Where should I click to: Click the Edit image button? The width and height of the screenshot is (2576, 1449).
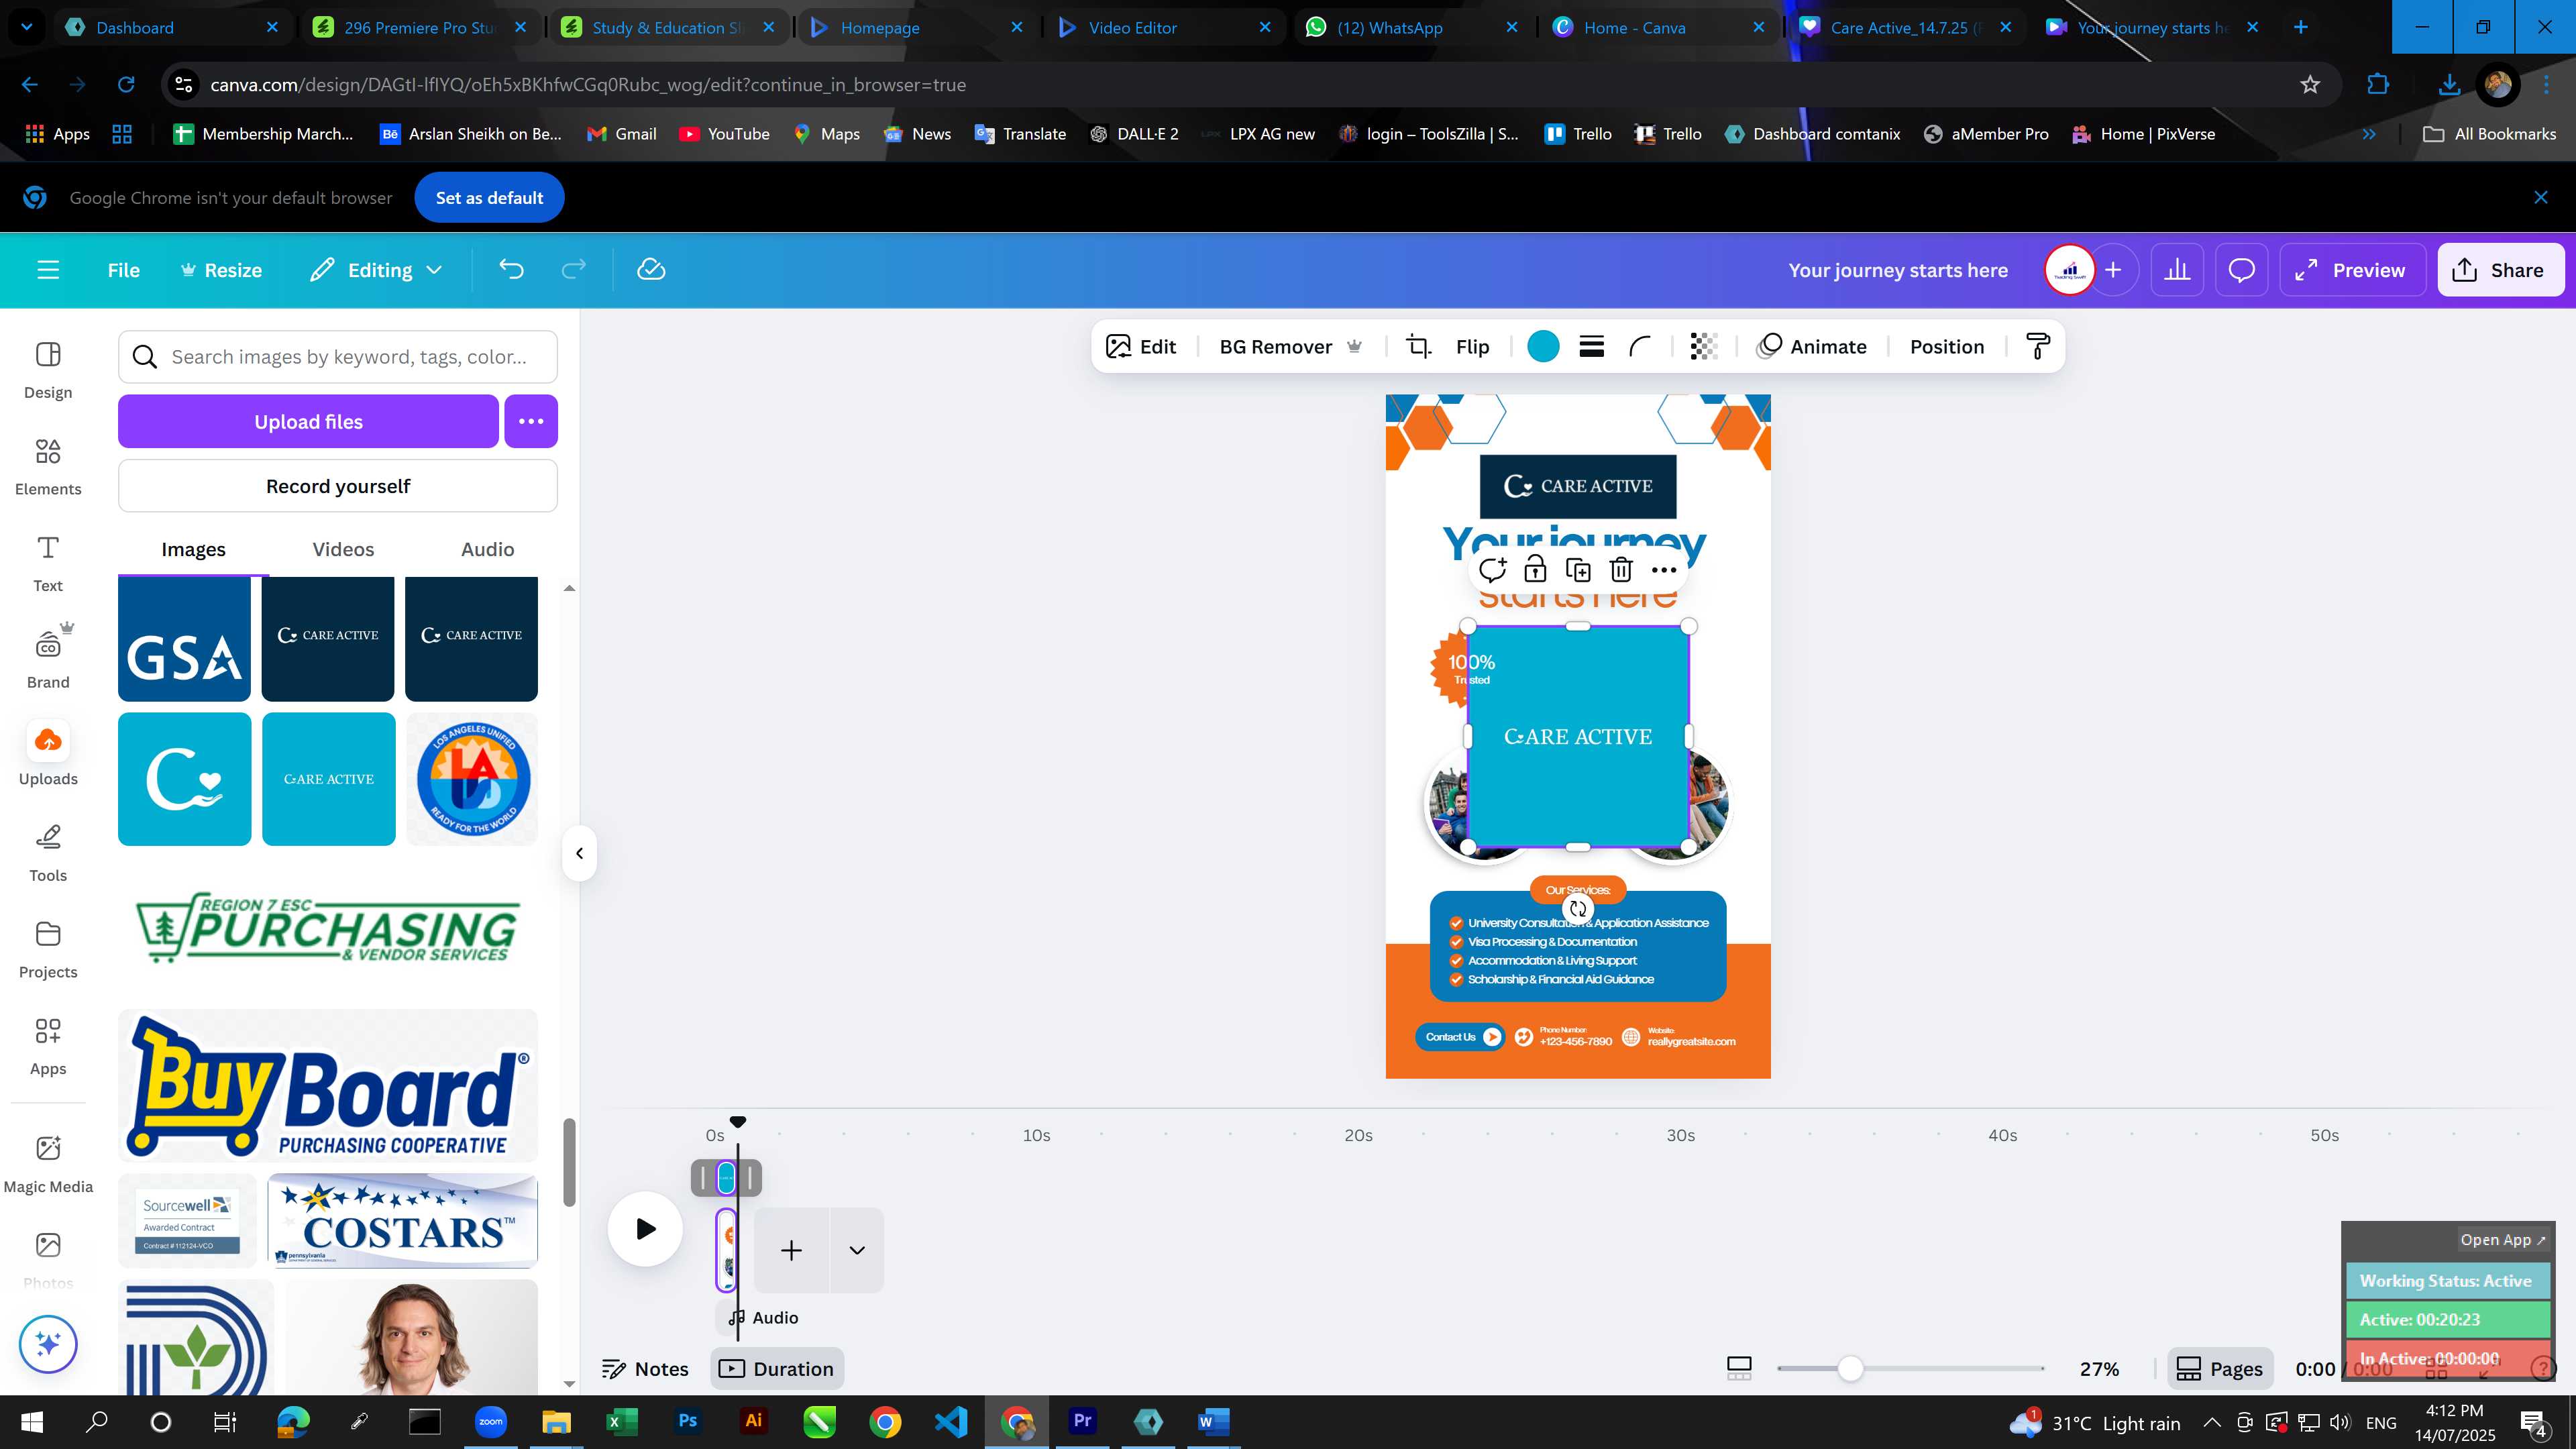pos(1141,347)
